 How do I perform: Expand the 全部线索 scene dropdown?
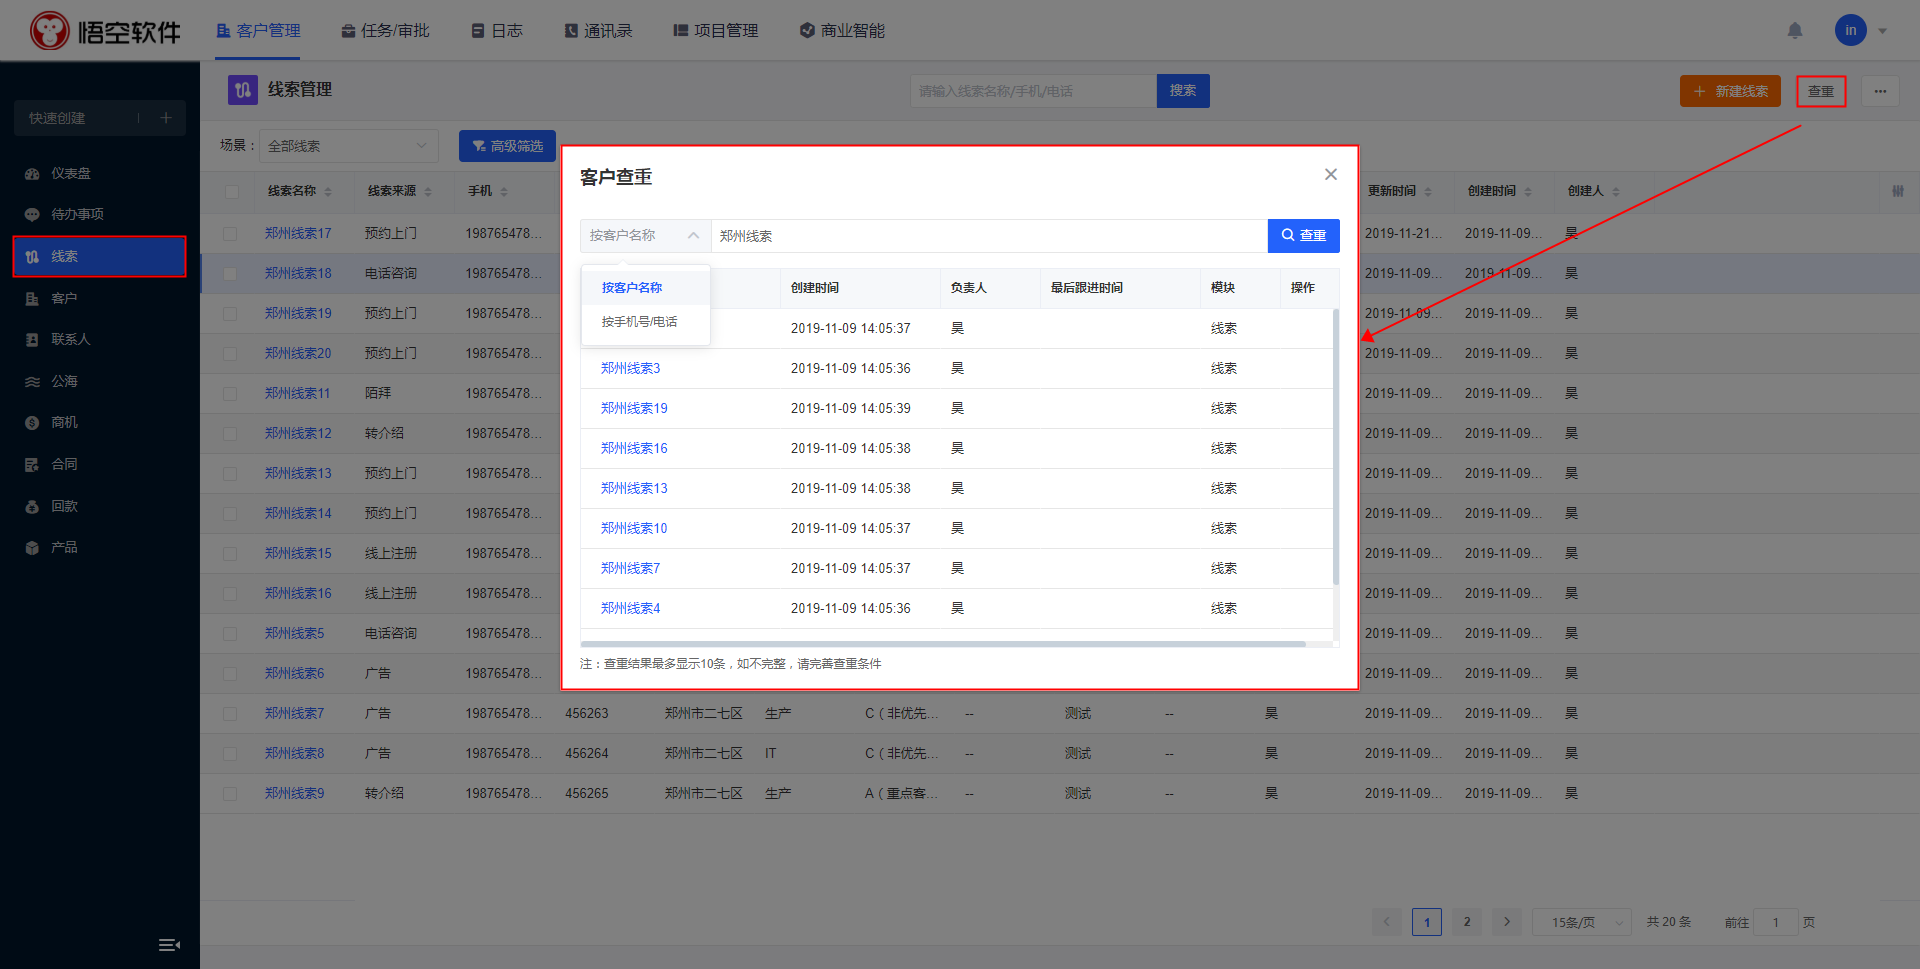[x=348, y=146]
